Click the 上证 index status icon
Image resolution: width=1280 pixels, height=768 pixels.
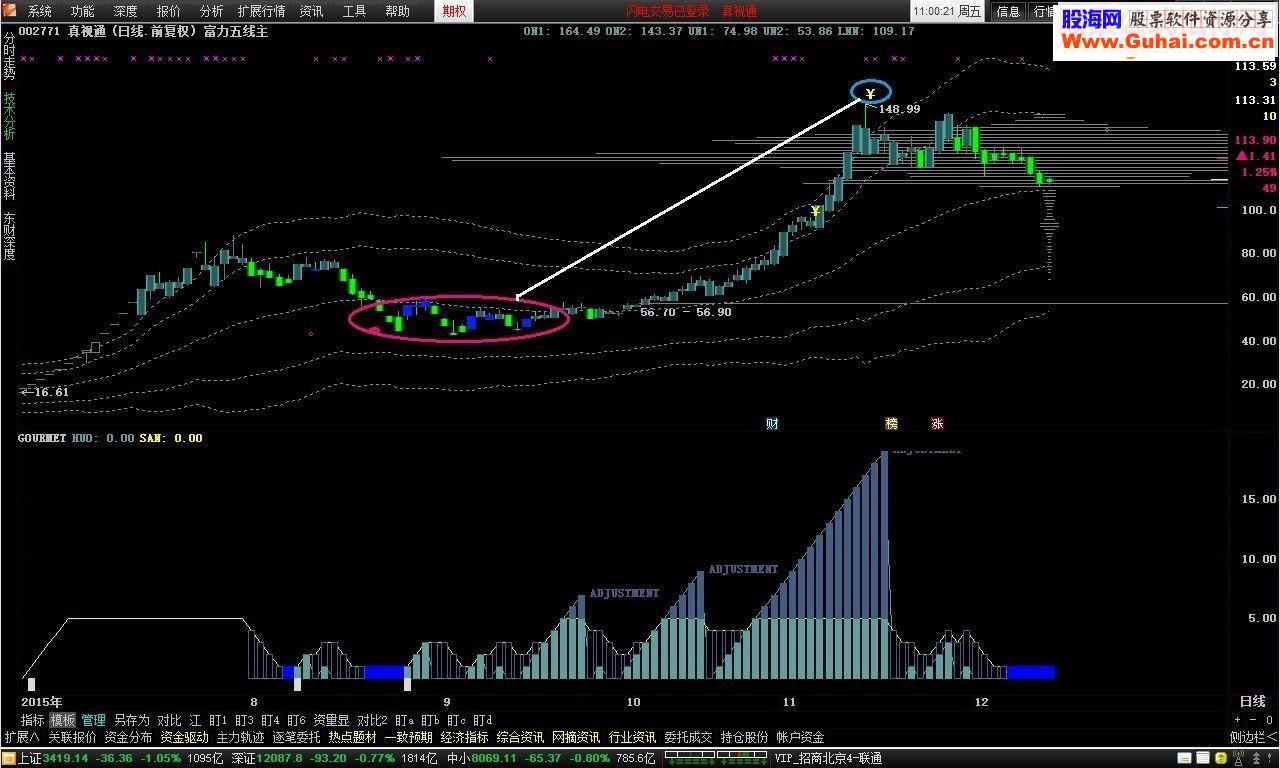tap(9, 759)
